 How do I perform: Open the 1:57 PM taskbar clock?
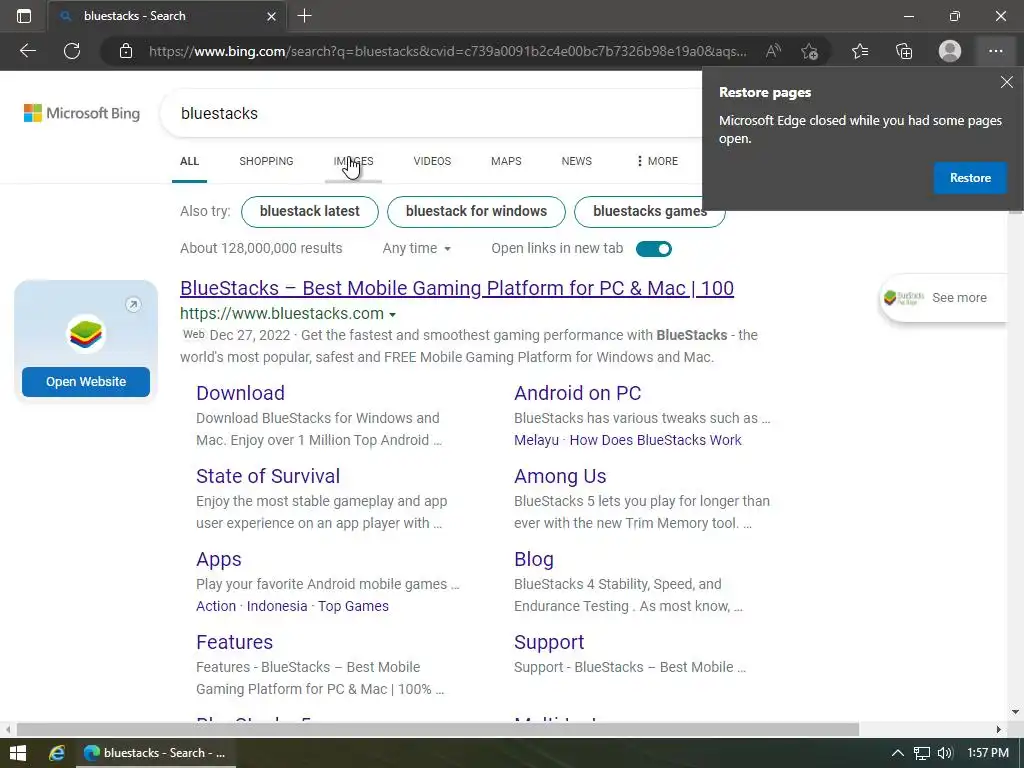tap(987, 753)
